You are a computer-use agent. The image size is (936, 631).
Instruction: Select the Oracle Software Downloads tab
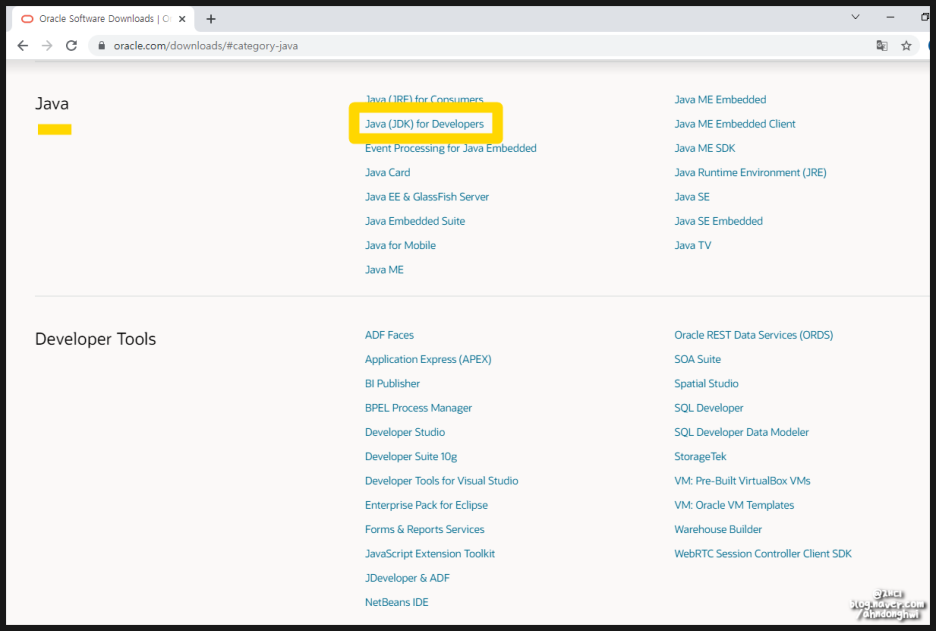pyautogui.click(x=103, y=19)
